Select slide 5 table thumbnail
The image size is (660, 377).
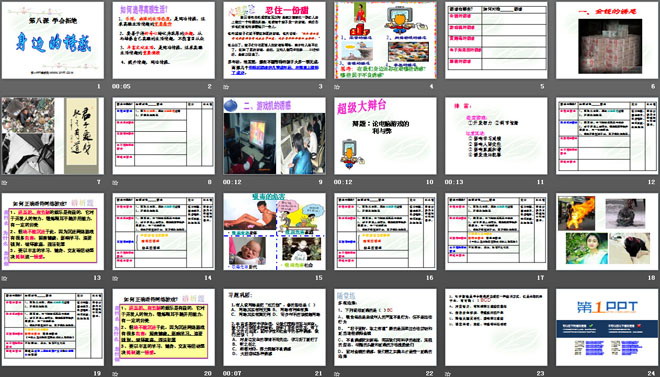(496, 40)
